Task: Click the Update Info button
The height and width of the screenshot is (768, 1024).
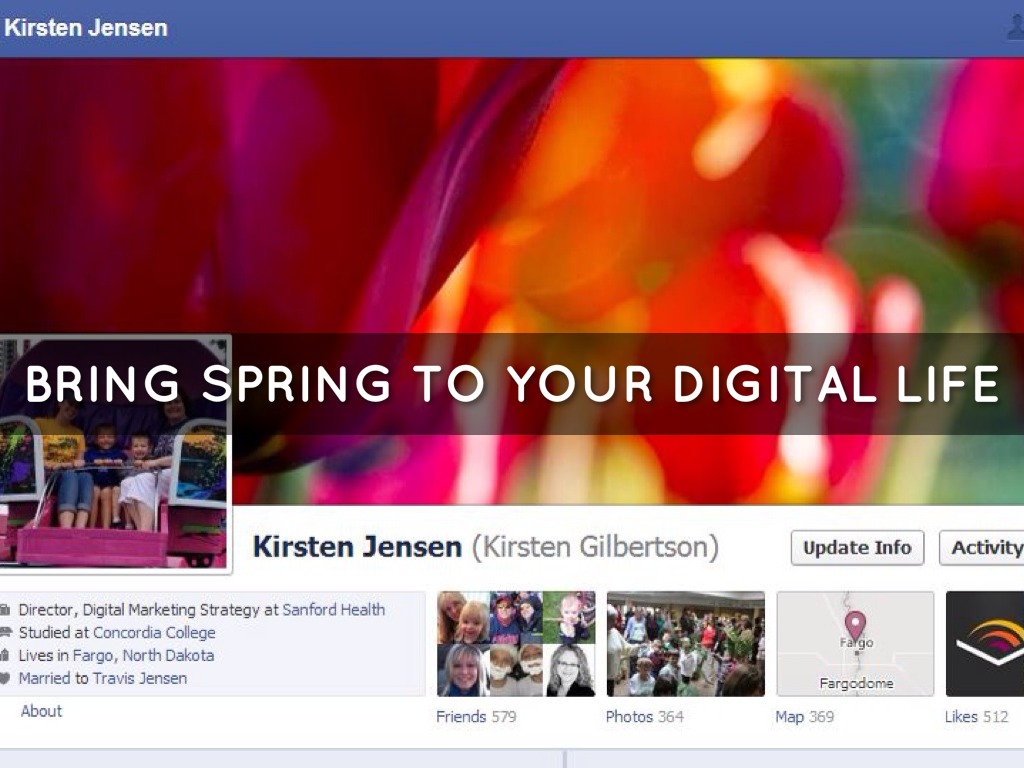Action: tap(857, 548)
